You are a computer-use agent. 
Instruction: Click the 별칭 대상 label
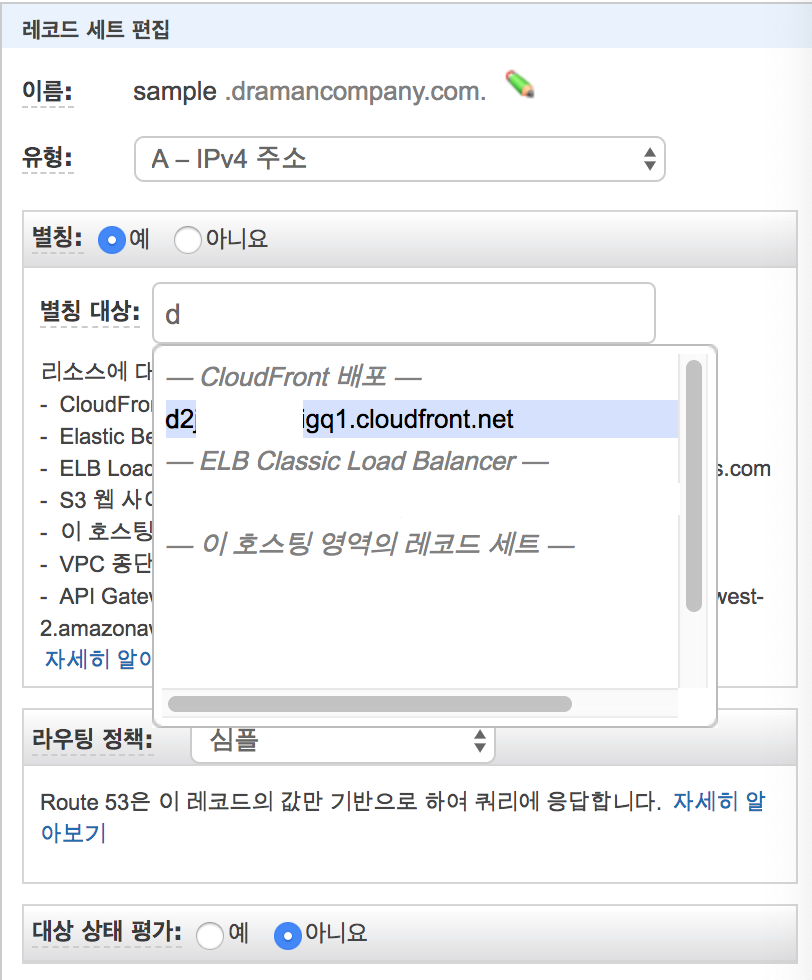[x=90, y=311]
